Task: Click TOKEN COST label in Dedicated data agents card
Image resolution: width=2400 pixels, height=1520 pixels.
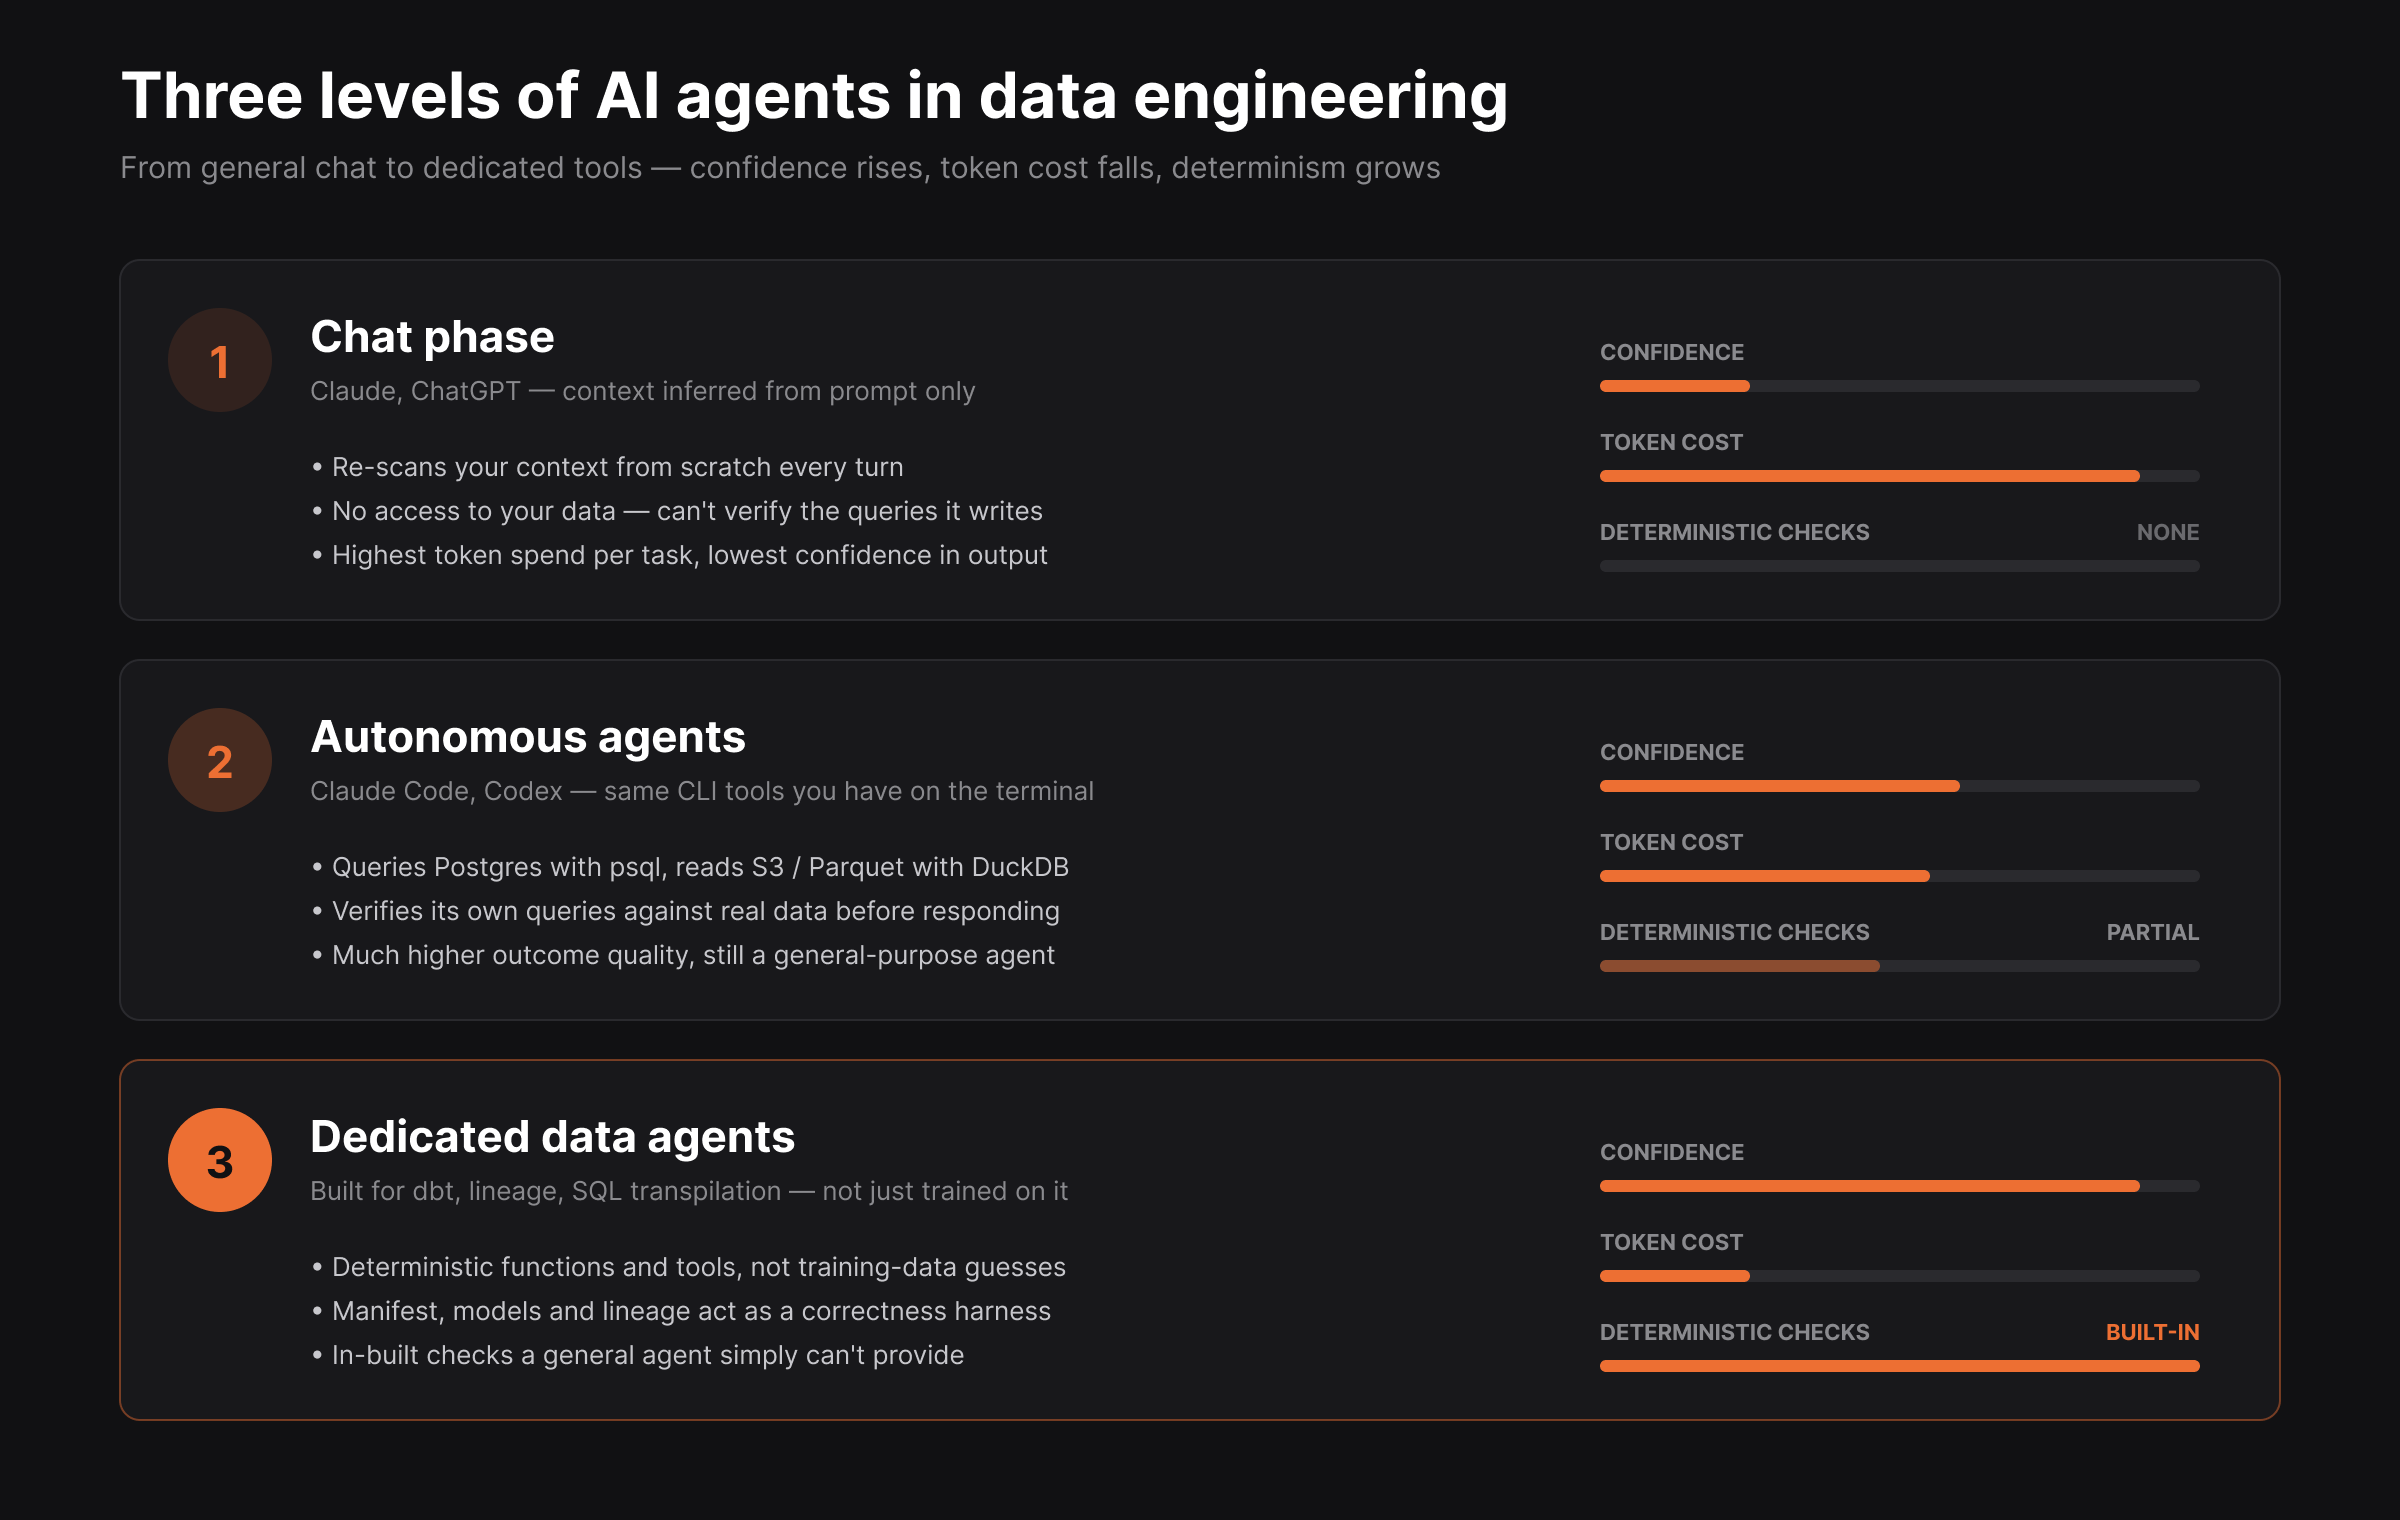Action: [1671, 1242]
